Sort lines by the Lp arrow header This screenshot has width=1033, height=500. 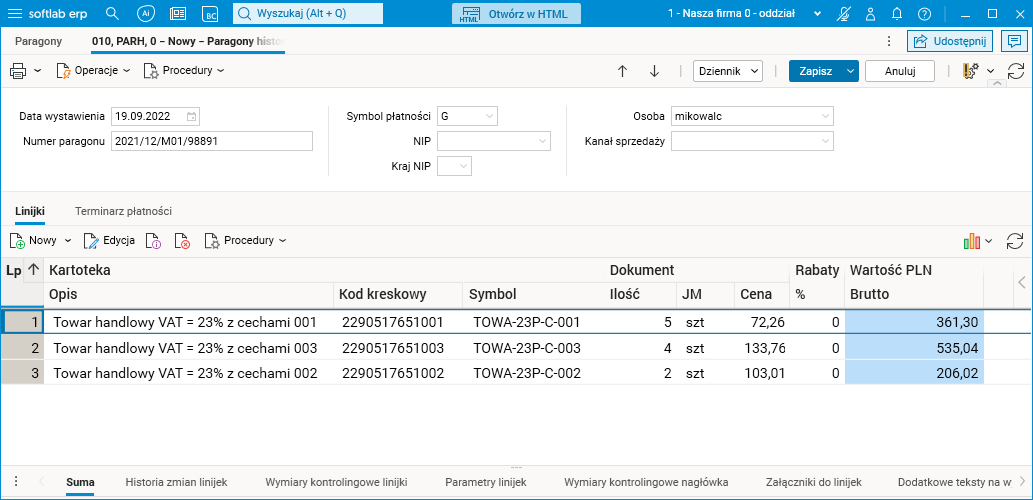click(33, 270)
